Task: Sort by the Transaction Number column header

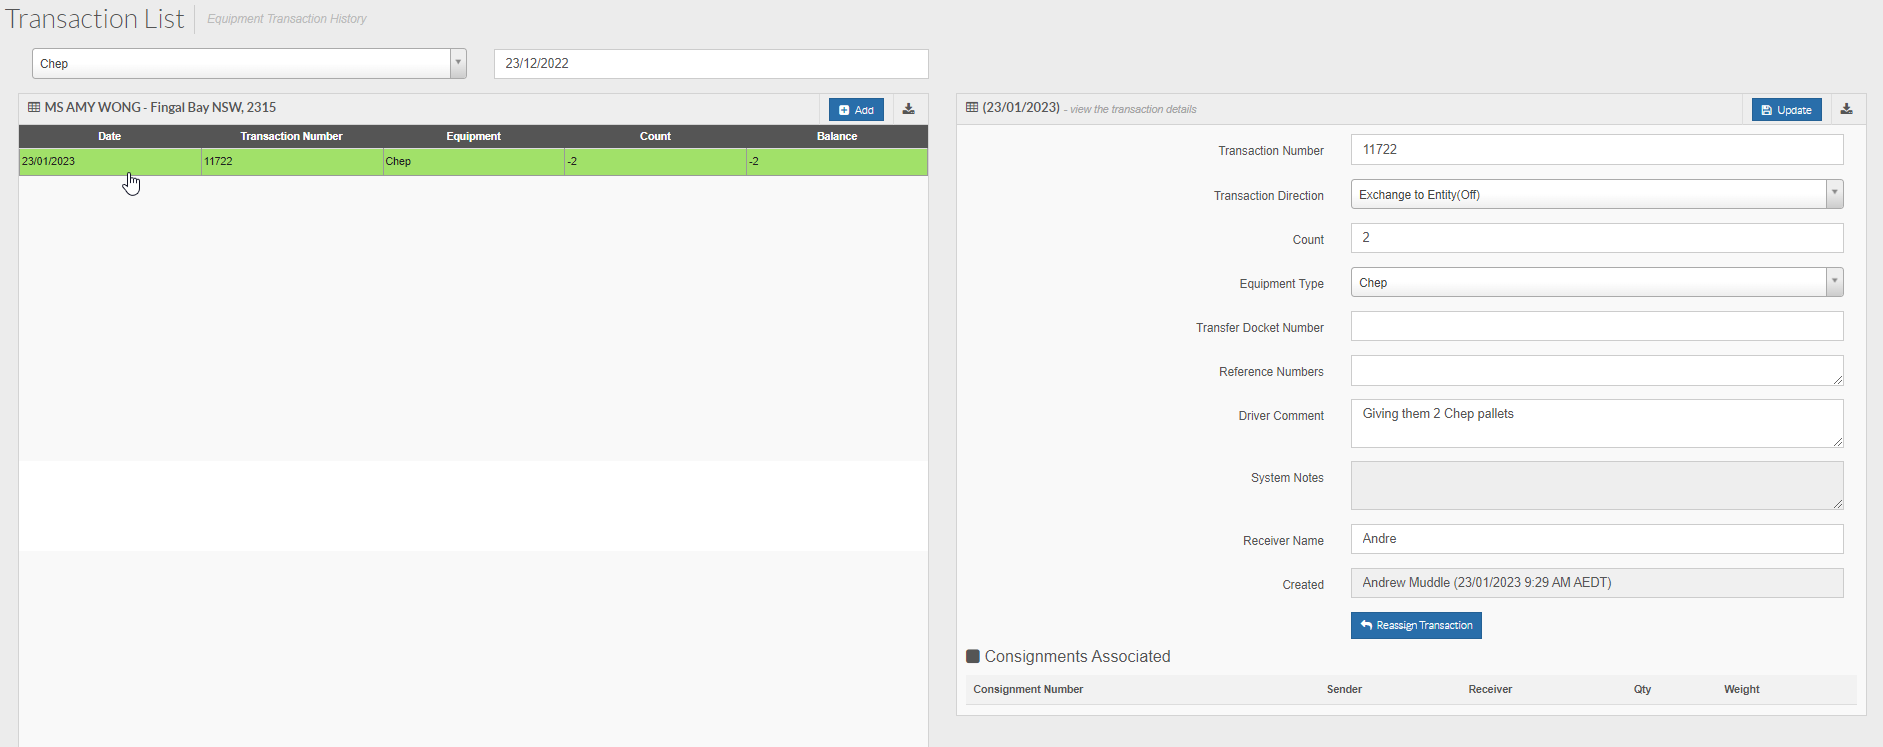Action: 291,136
